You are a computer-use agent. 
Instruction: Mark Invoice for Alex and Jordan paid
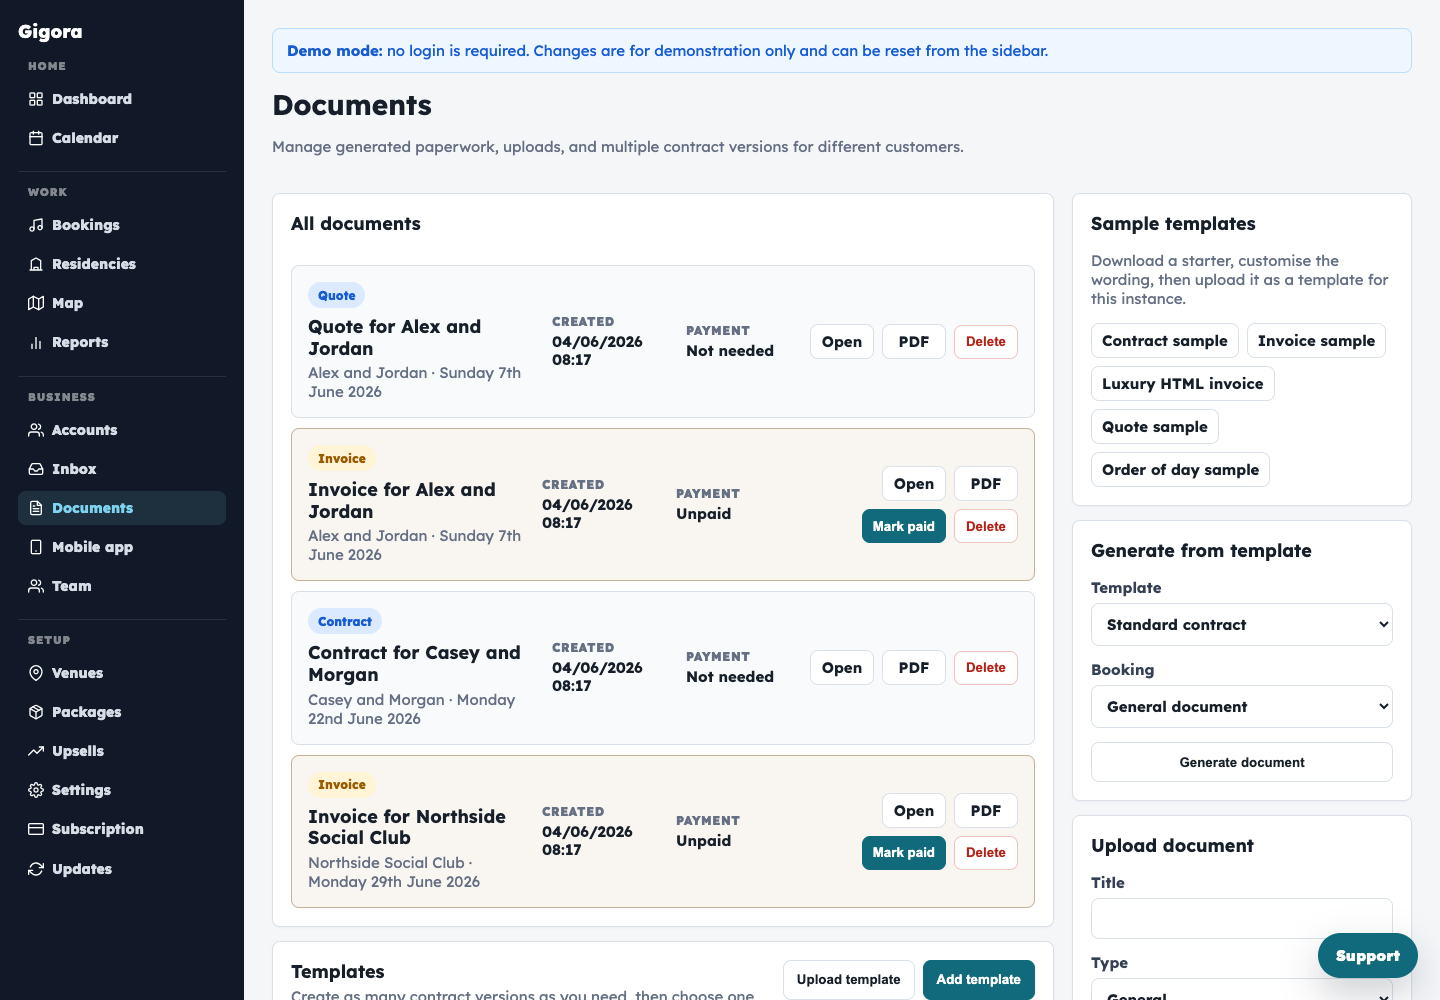(904, 526)
